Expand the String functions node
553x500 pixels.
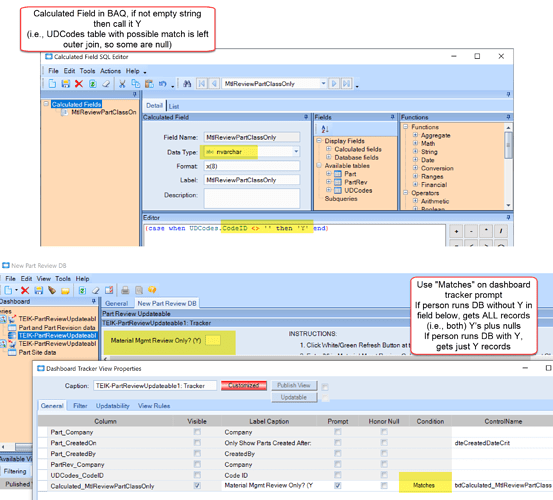coord(415,152)
